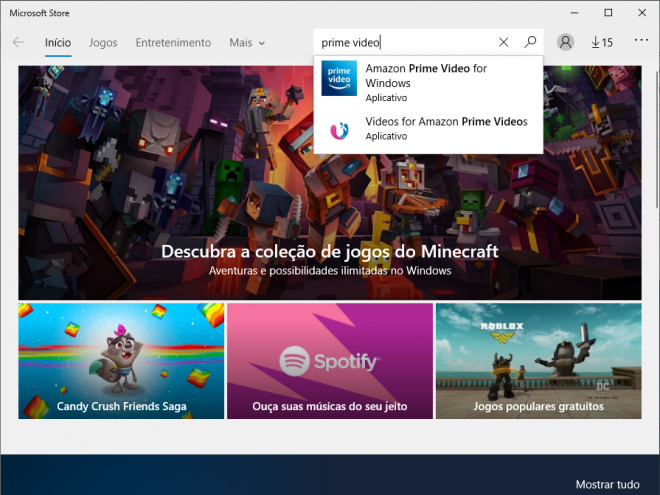Maximize the Microsoft Store window
Viewport: 660px width, 495px height.
click(608, 13)
